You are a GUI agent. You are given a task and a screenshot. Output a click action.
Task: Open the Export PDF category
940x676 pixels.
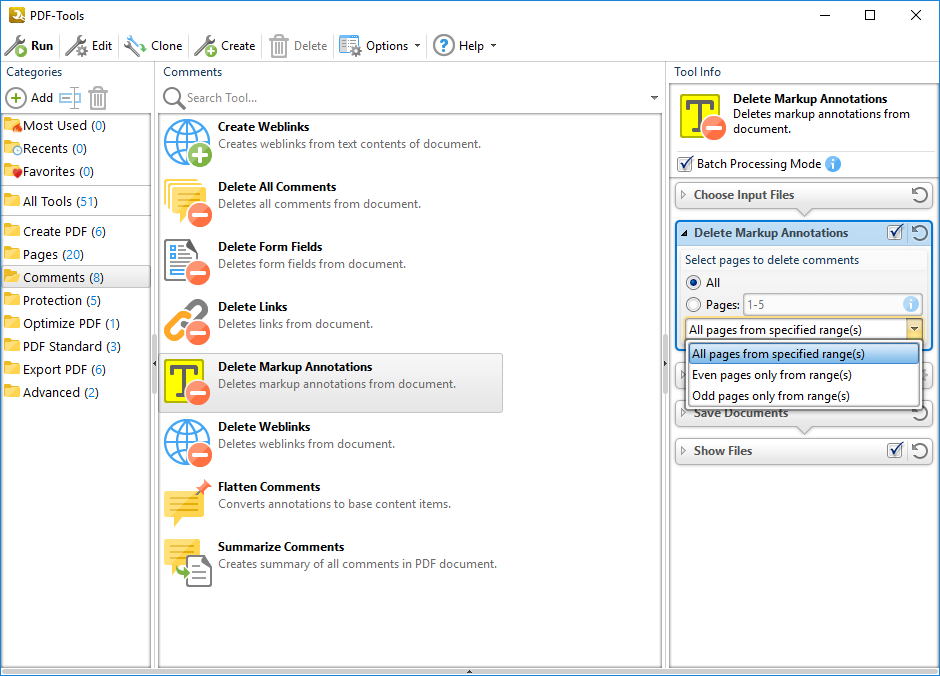(x=55, y=369)
